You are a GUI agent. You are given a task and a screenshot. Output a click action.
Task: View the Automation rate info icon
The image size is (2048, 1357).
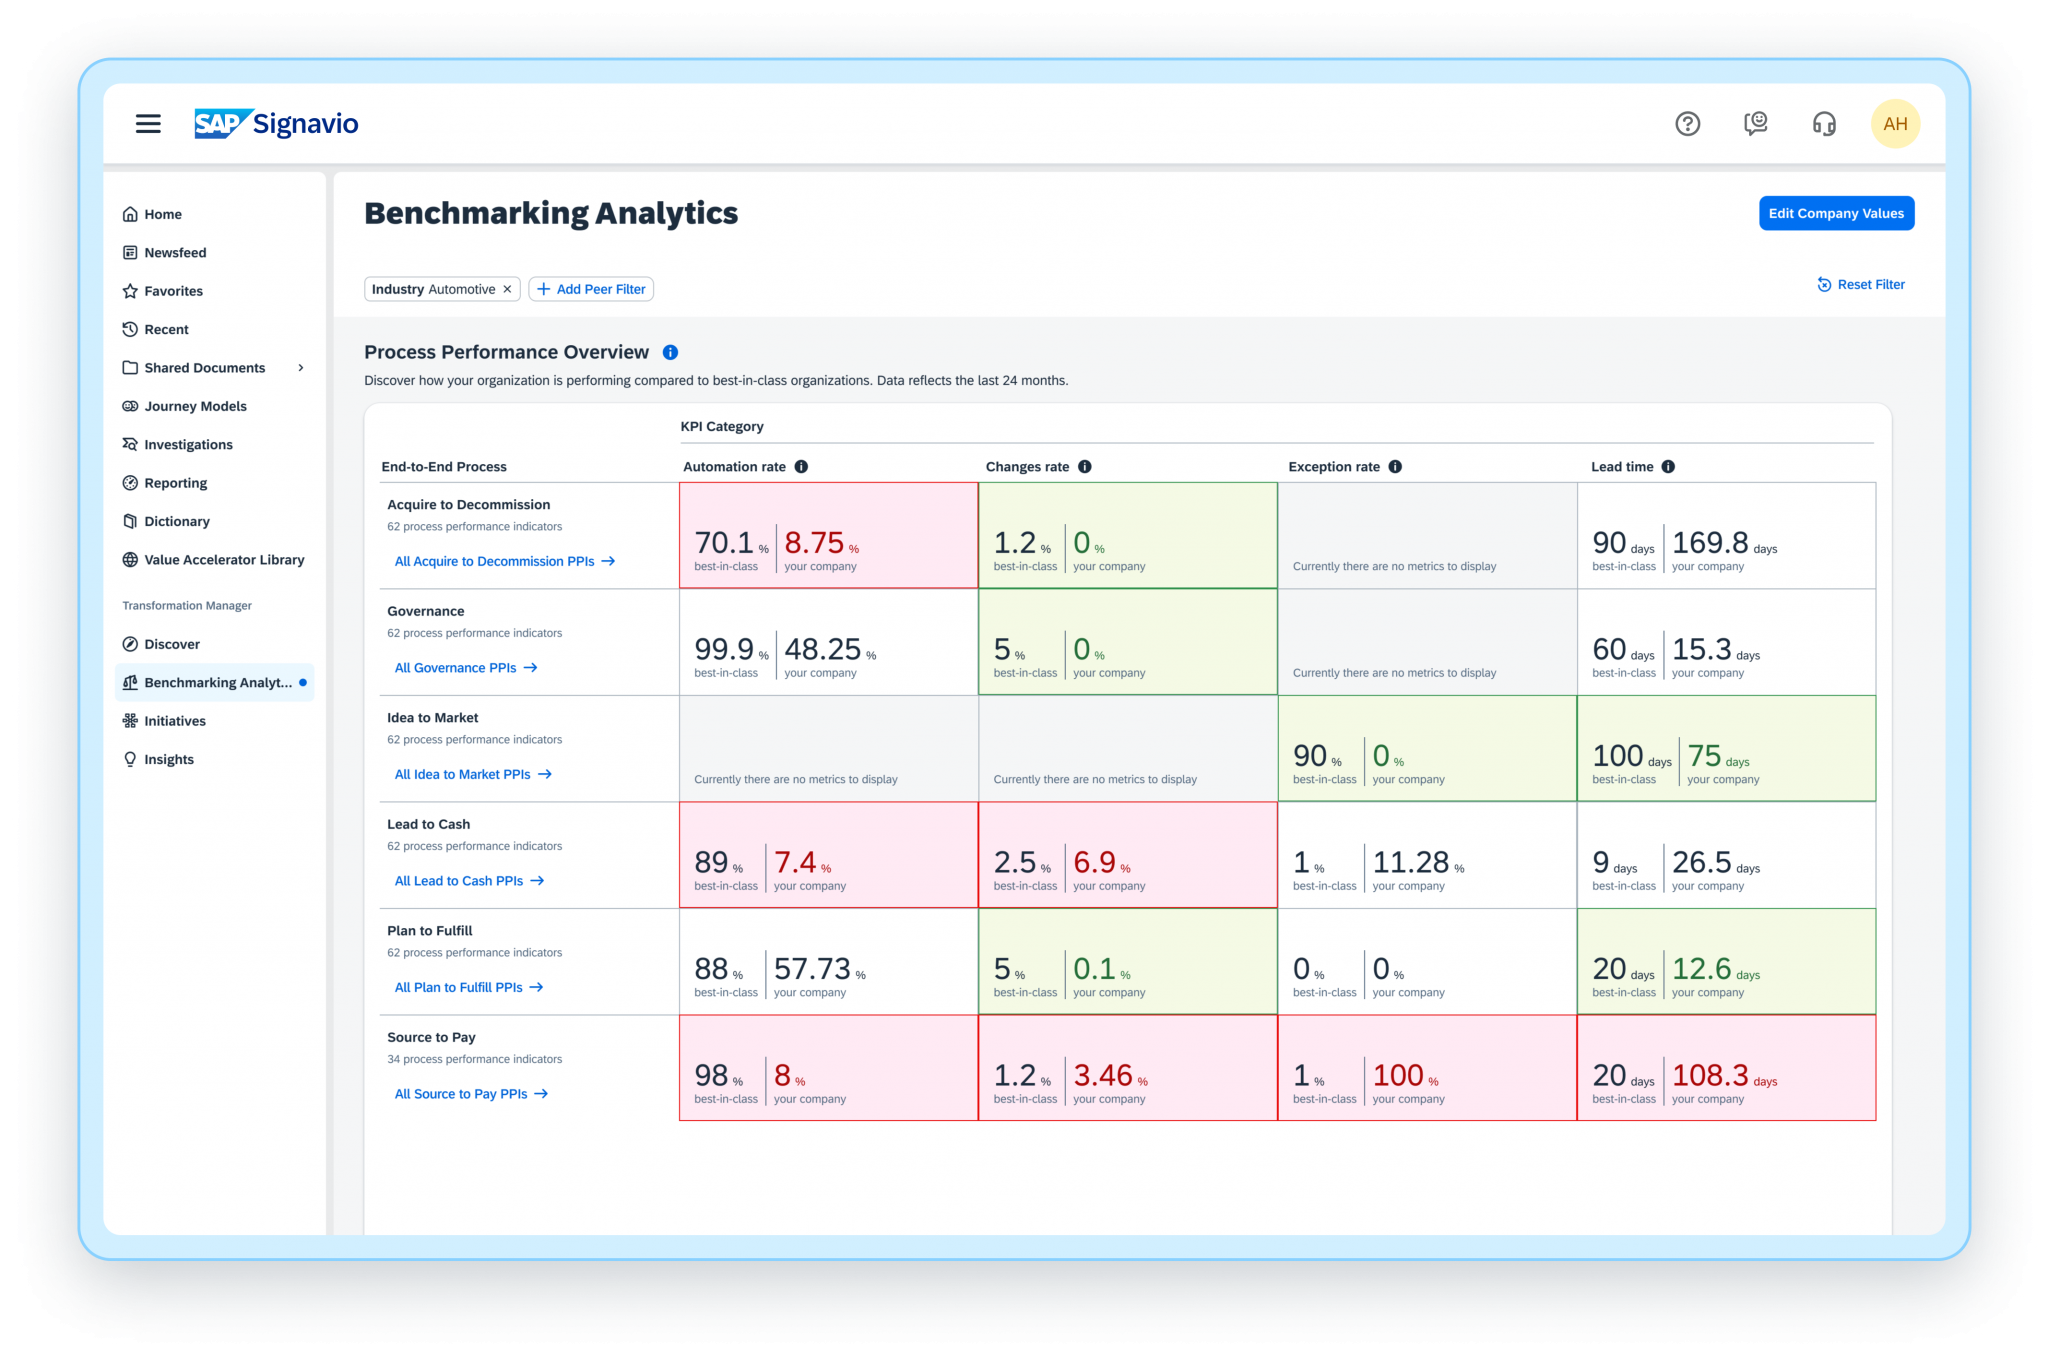pos(802,466)
